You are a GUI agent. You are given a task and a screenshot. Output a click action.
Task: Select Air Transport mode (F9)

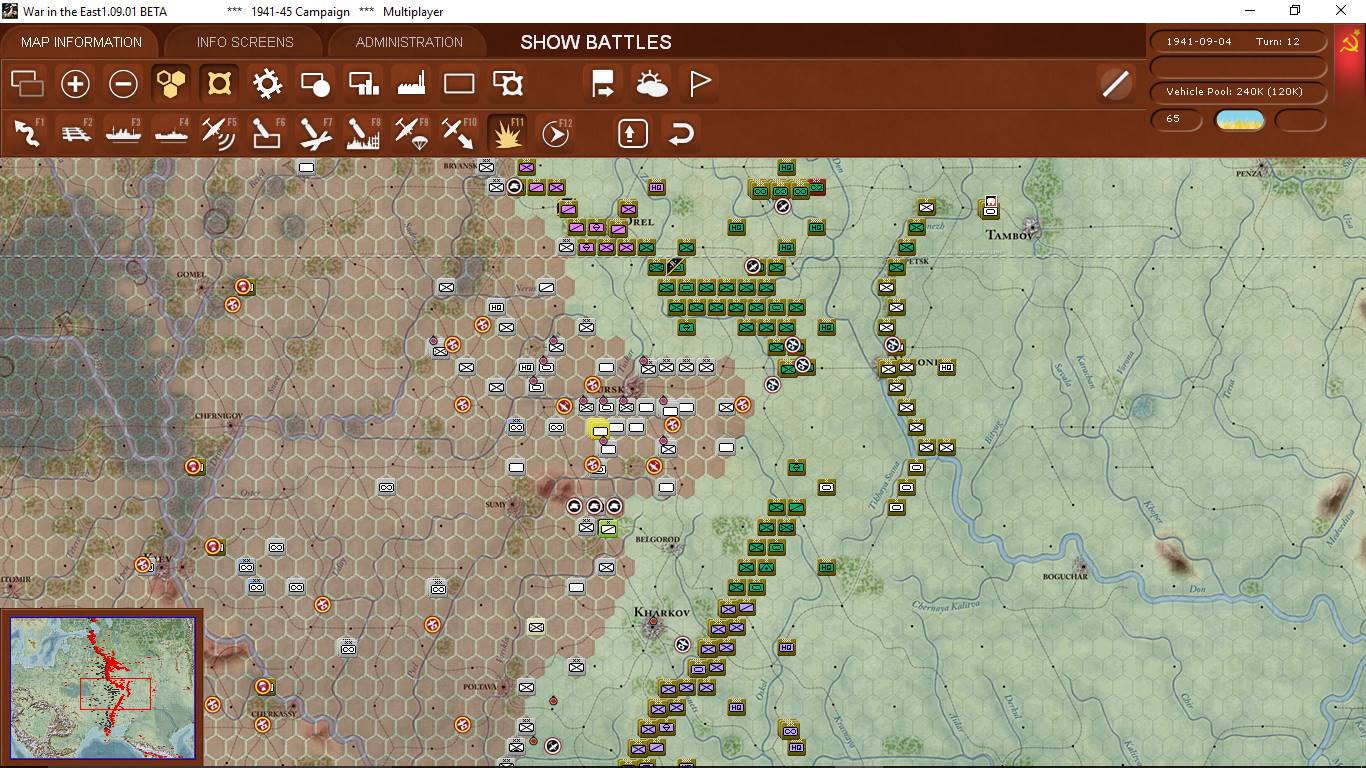pos(411,132)
